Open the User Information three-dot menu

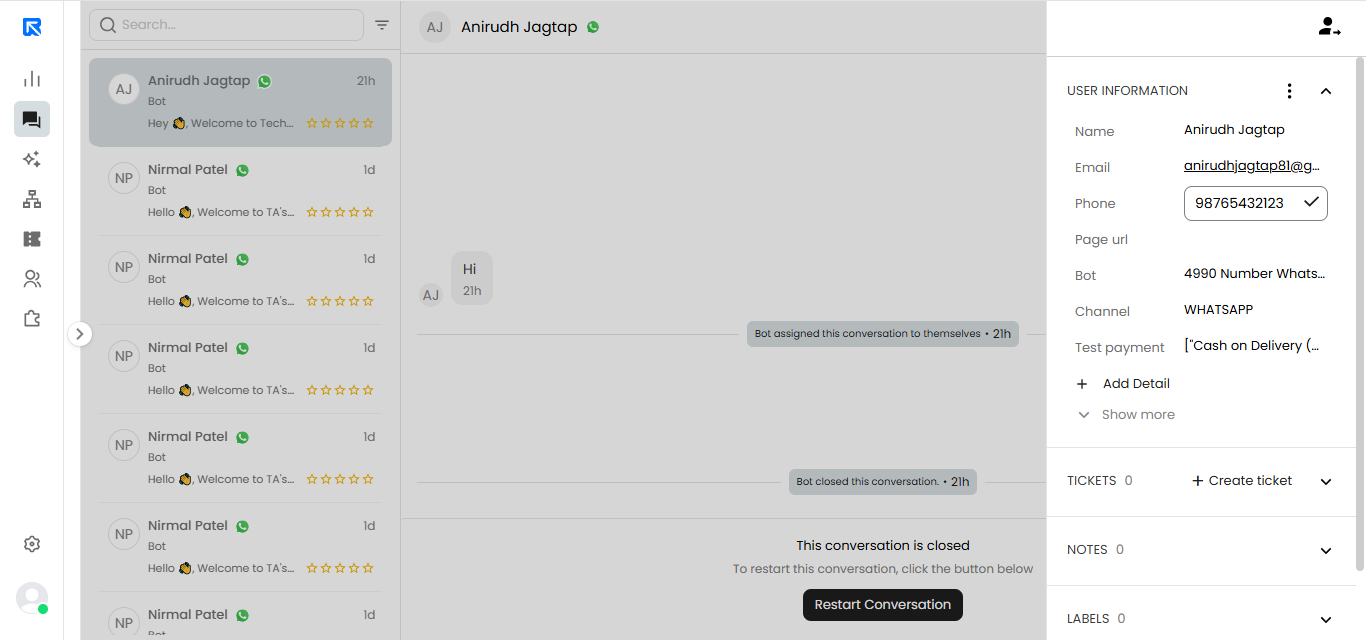(1289, 91)
